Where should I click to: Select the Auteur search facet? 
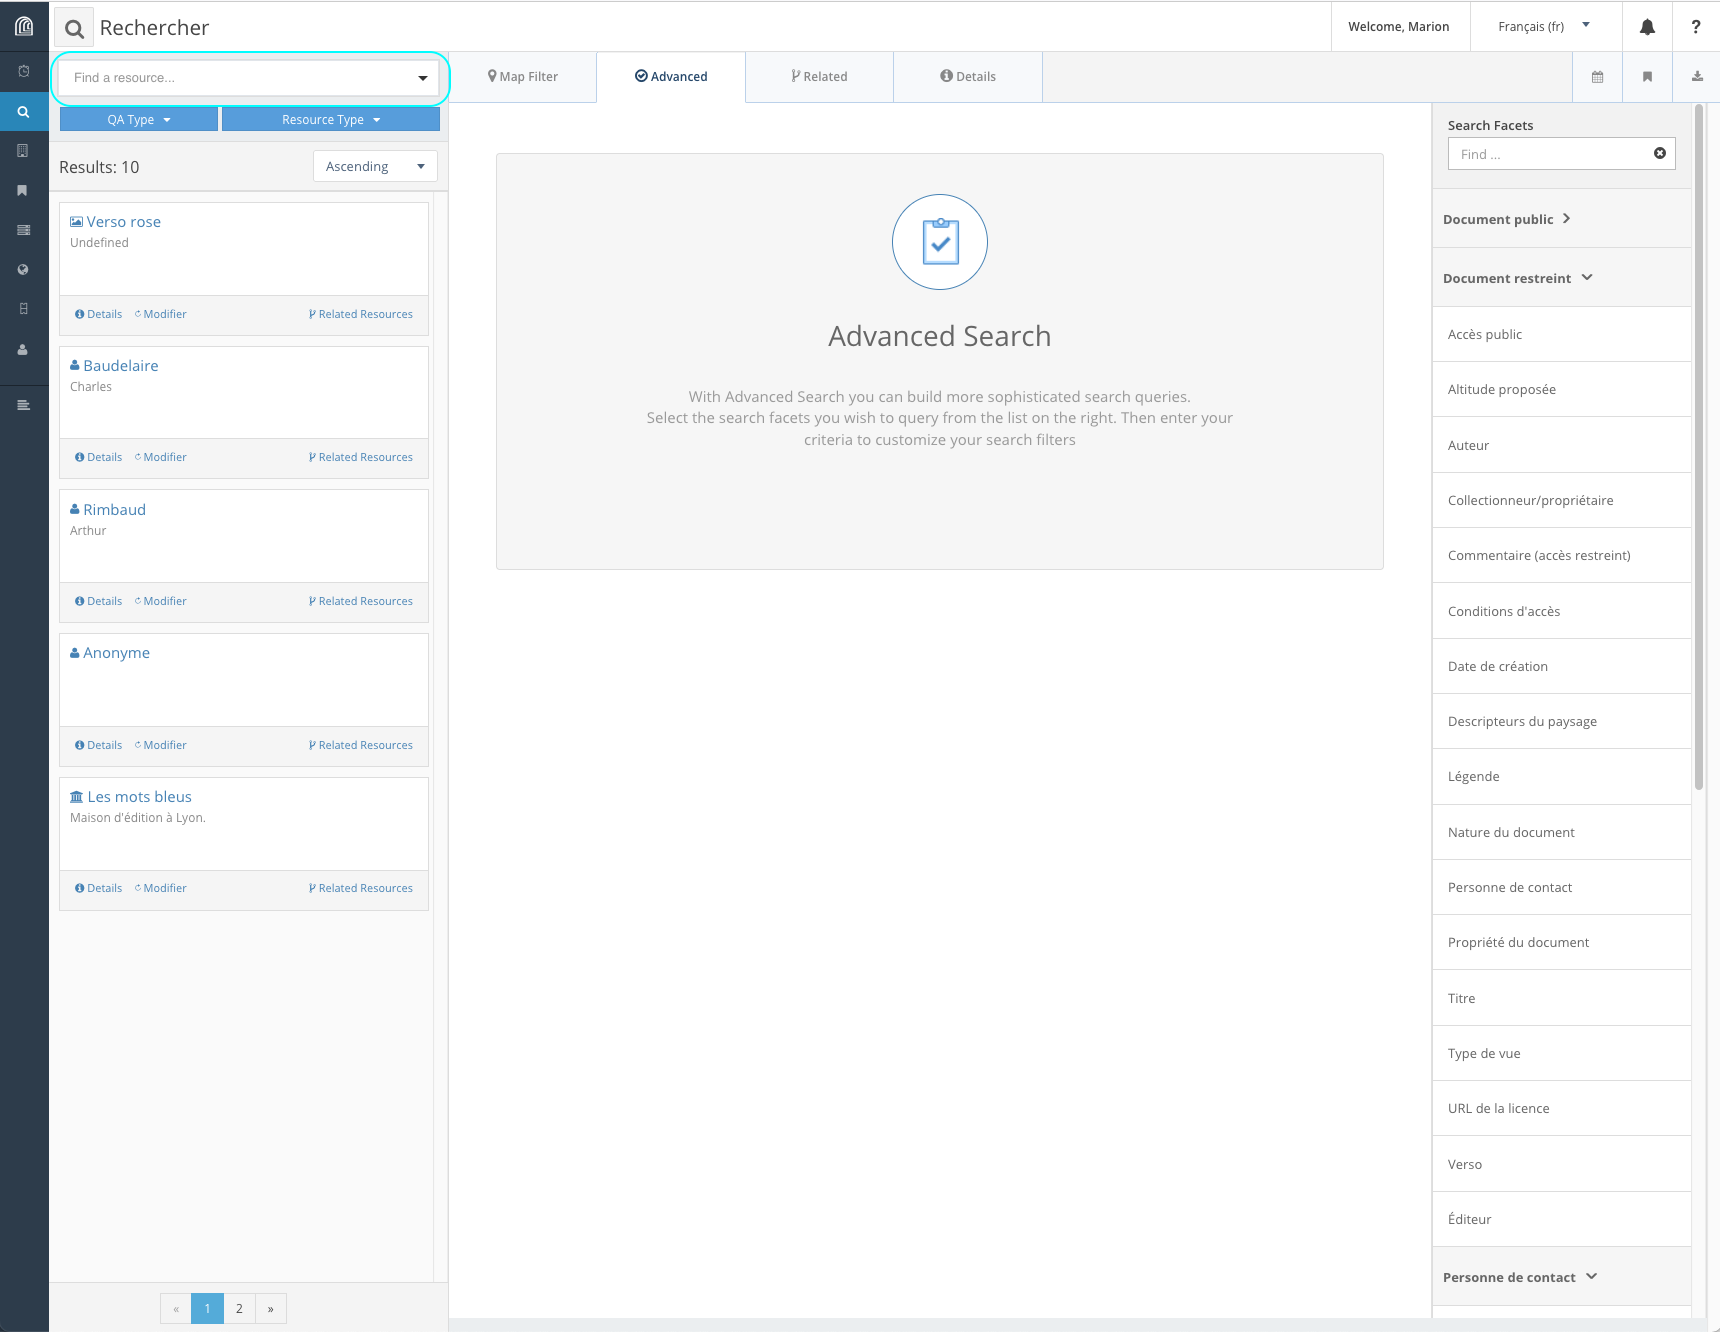pos(1468,446)
